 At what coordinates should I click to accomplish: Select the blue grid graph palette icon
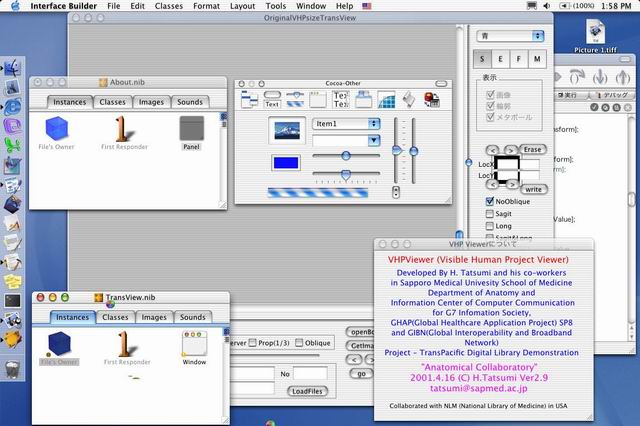point(386,100)
